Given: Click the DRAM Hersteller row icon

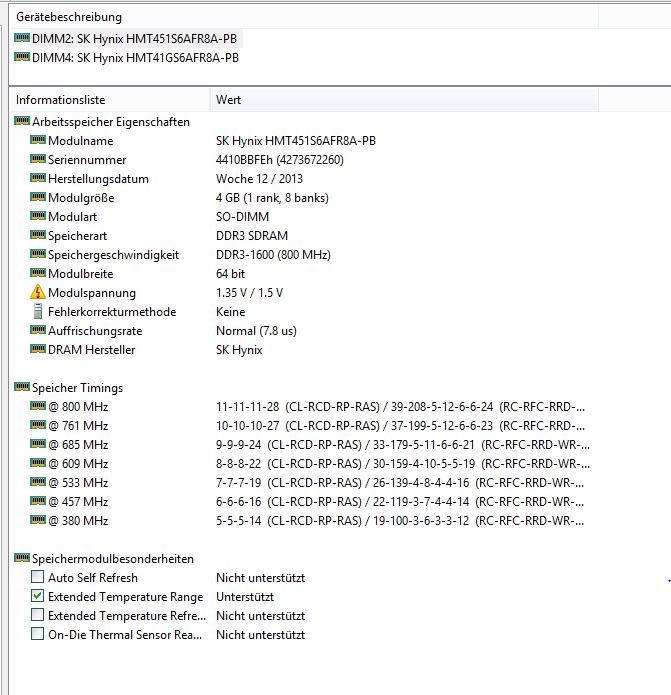Looking at the screenshot, I should 38,349.
